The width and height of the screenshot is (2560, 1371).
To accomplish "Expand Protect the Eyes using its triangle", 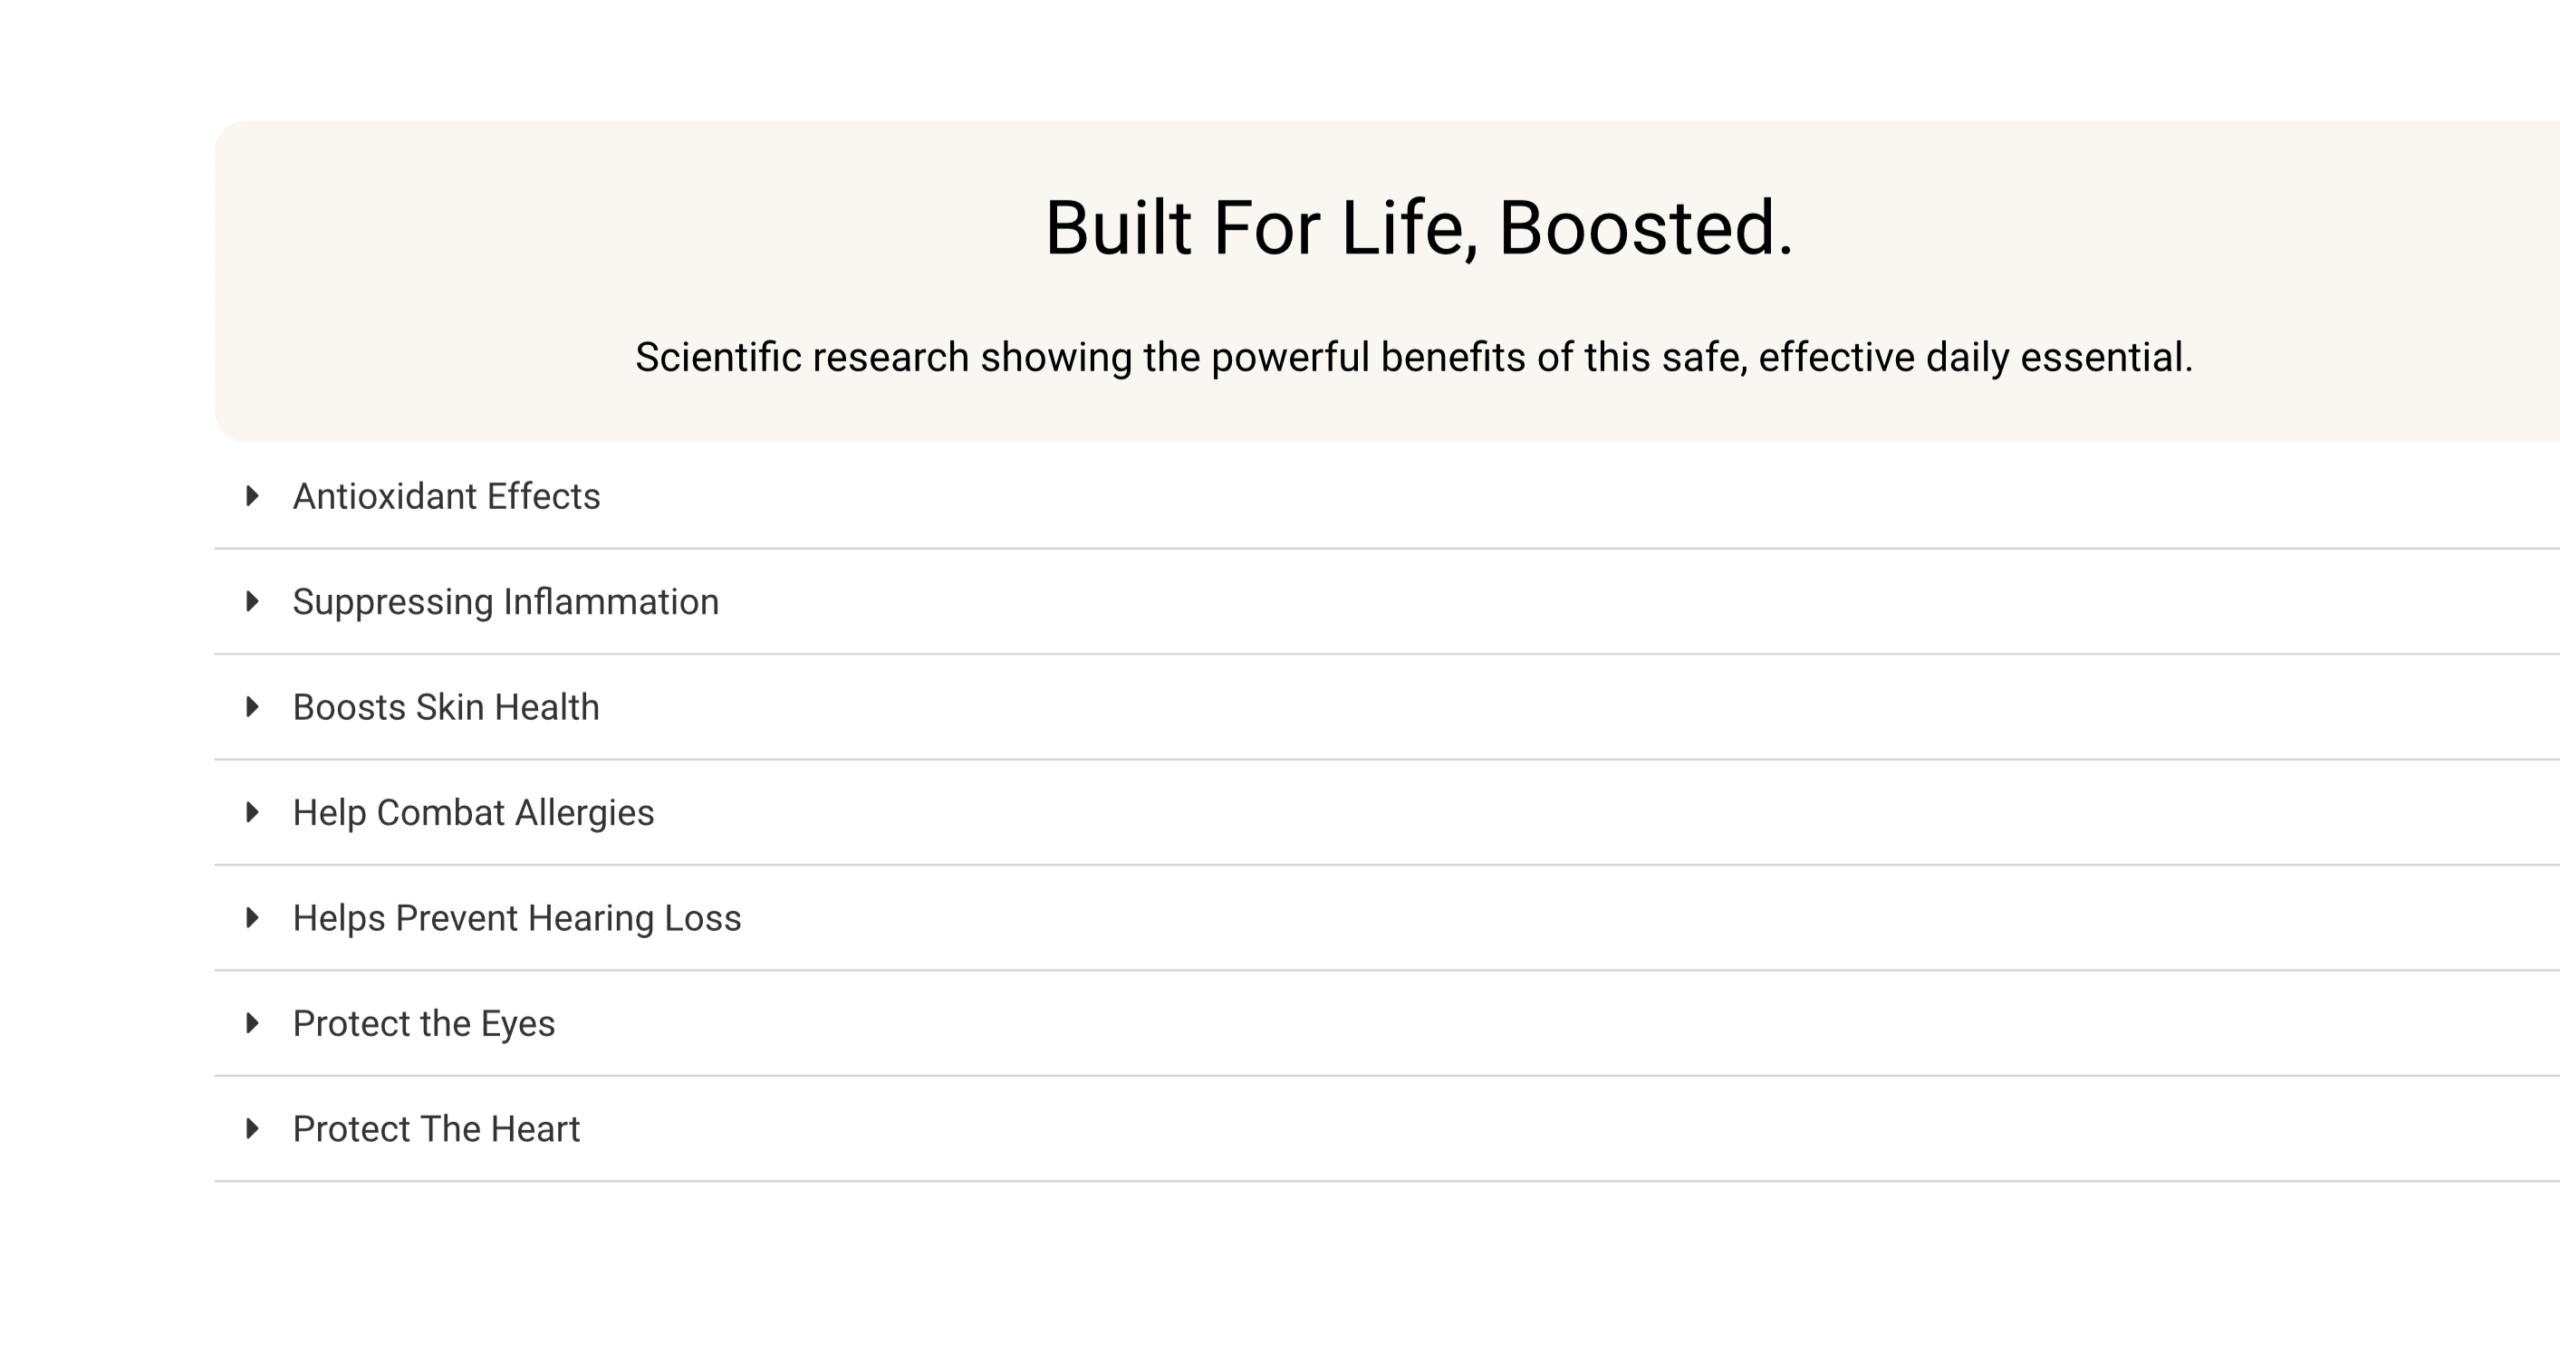I will click(x=252, y=1023).
